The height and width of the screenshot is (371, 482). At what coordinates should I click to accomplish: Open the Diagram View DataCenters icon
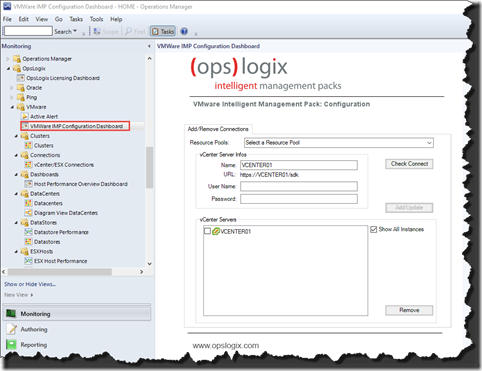(28, 213)
